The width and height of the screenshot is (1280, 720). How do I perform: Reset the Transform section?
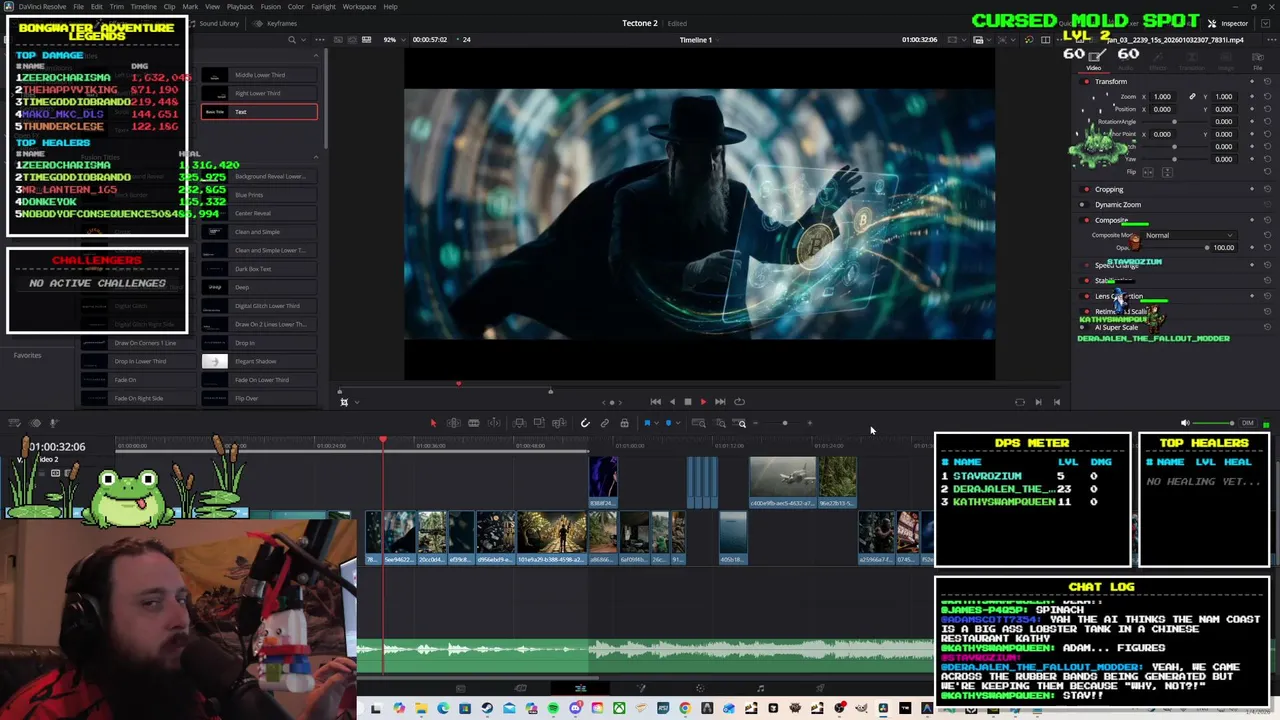coord(1268,82)
